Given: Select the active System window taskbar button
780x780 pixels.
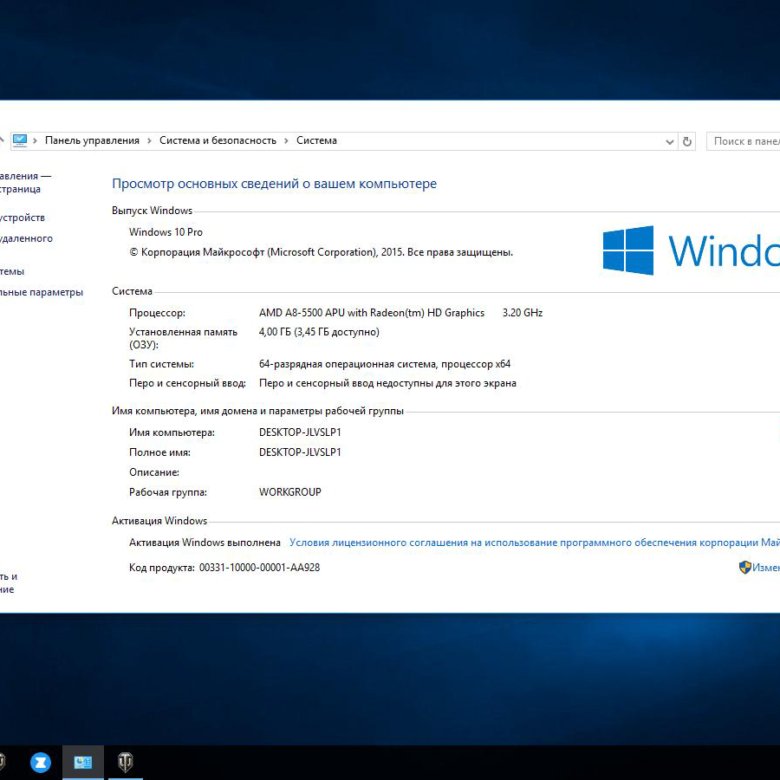Looking at the screenshot, I should pos(83,762).
